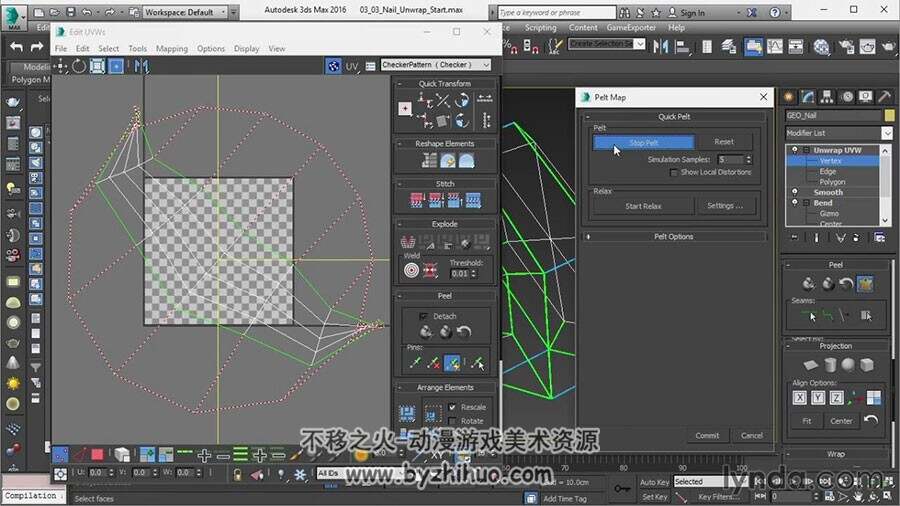
Task: Collapse the Stitch rollout
Action: (x=400, y=184)
